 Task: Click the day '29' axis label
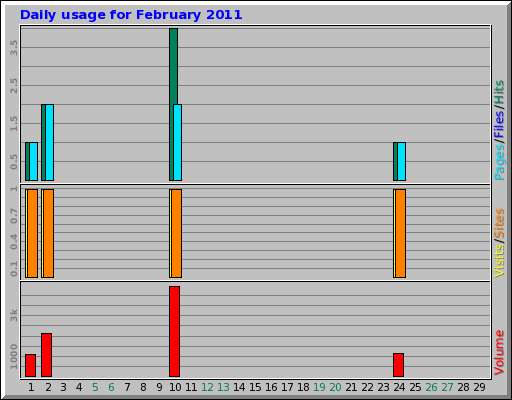479,387
